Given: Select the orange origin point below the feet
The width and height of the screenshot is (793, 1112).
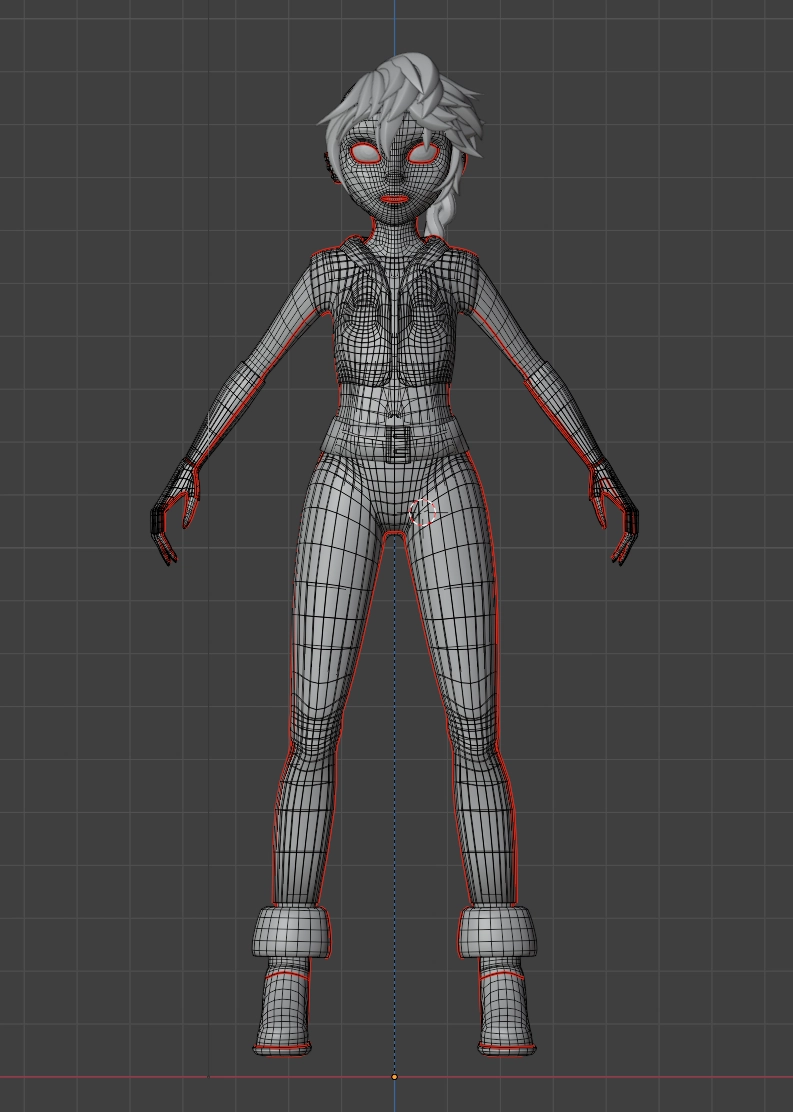Looking at the screenshot, I should [x=394, y=1077].
